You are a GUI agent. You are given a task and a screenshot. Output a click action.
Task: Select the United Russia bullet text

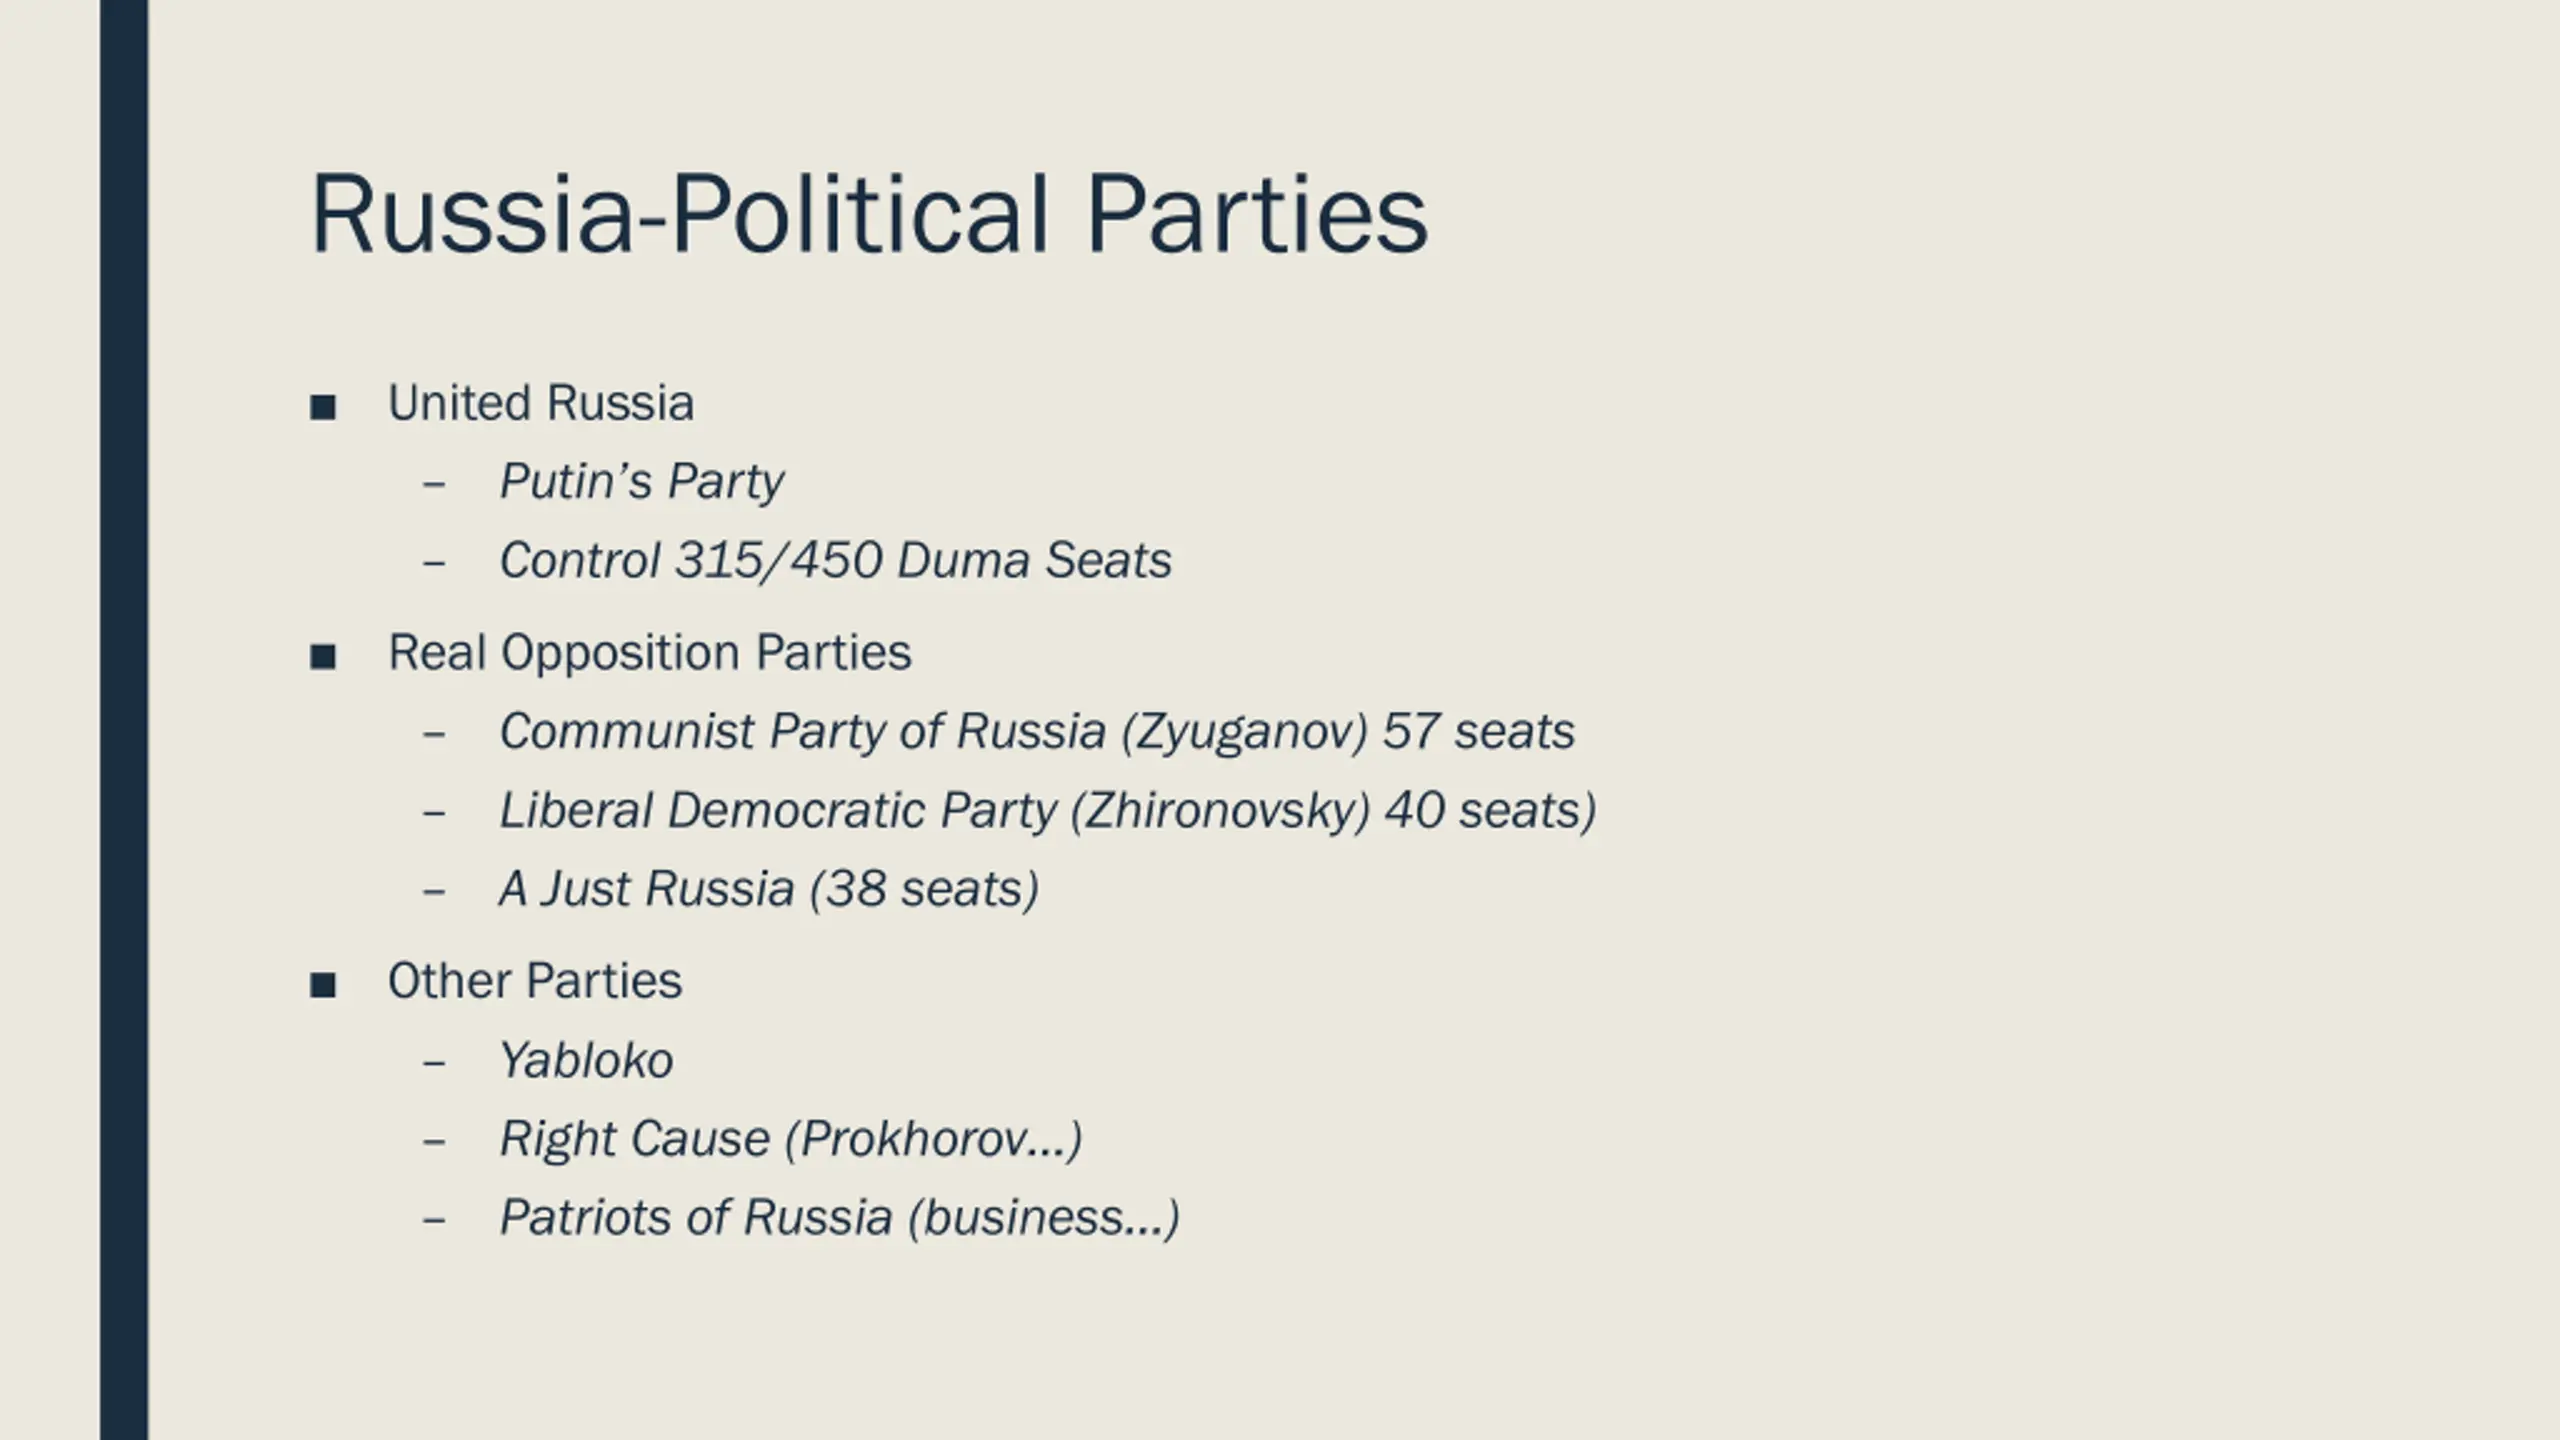pos(541,403)
